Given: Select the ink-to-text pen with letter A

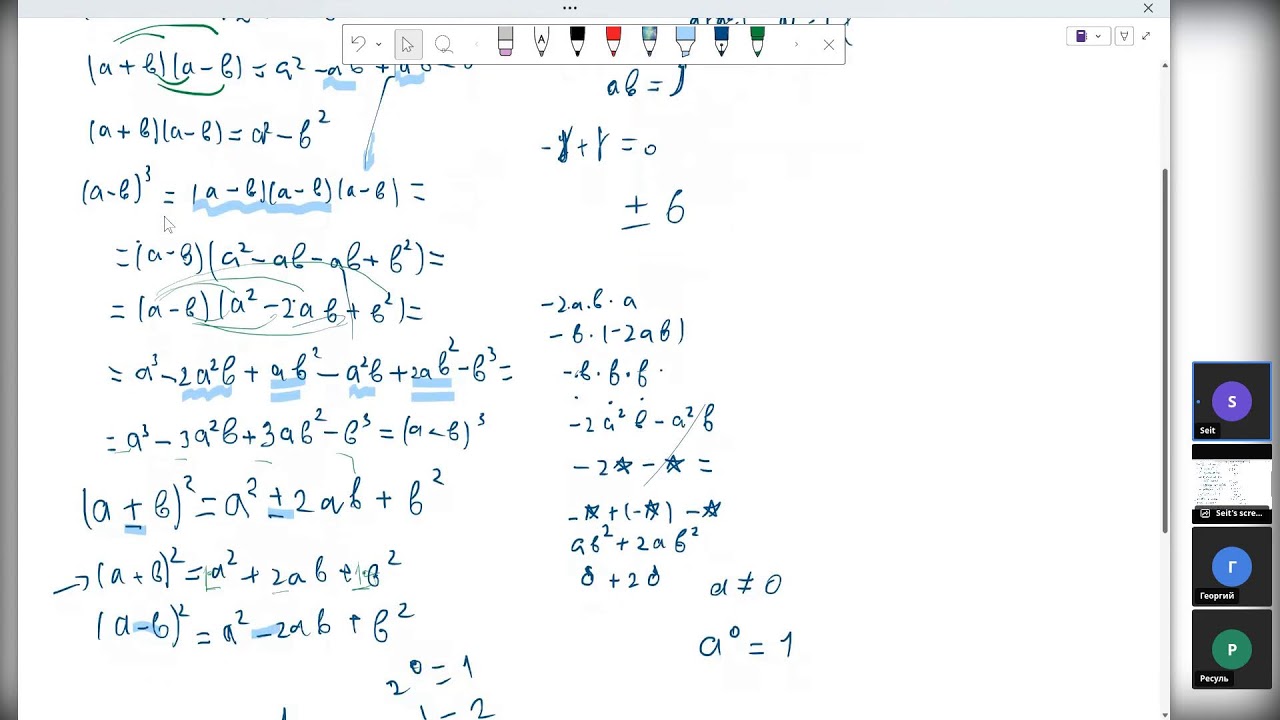Looking at the screenshot, I should 541,42.
